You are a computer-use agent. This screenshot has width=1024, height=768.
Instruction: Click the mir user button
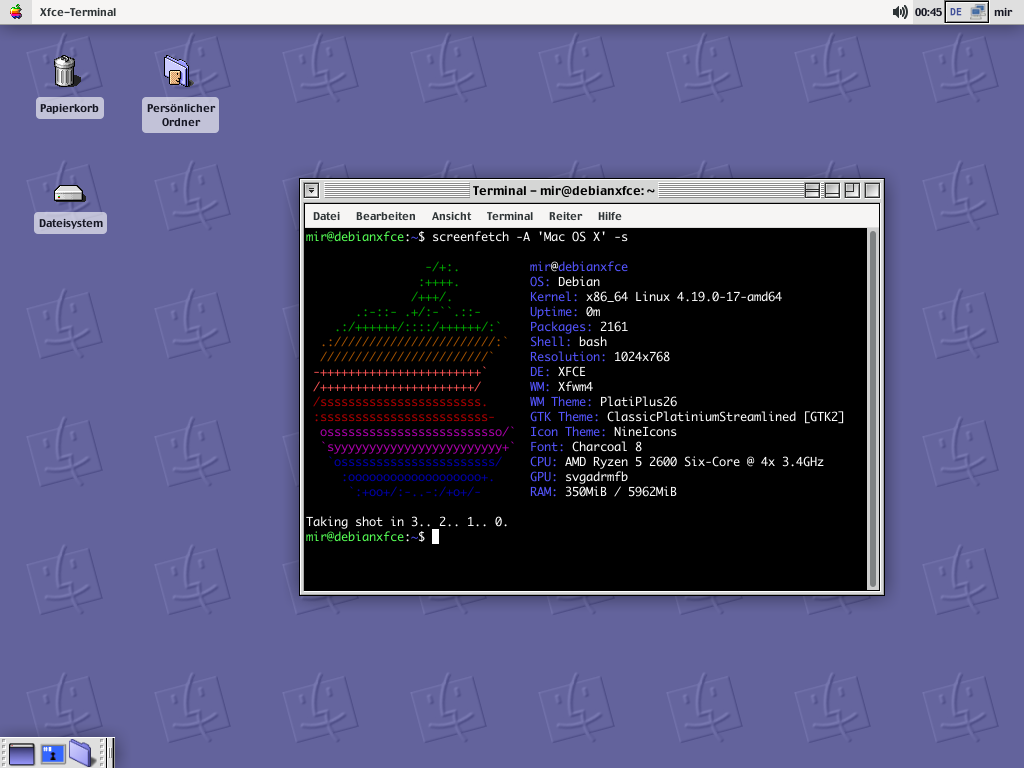point(1003,12)
